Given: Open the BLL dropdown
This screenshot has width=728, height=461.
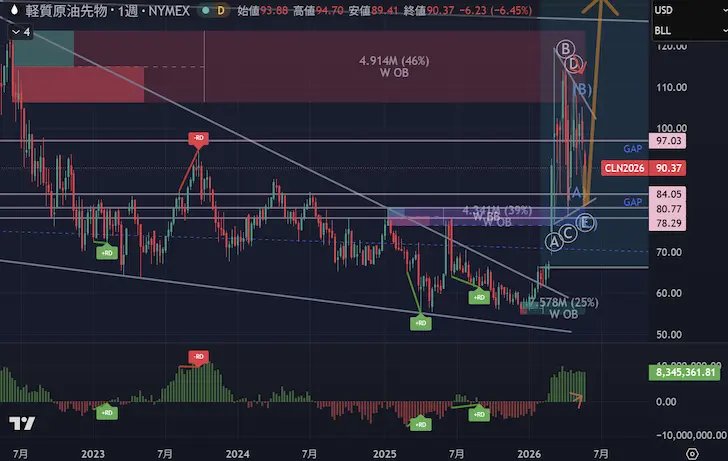Looking at the screenshot, I should pyautogui.click(x=689, y=31).
